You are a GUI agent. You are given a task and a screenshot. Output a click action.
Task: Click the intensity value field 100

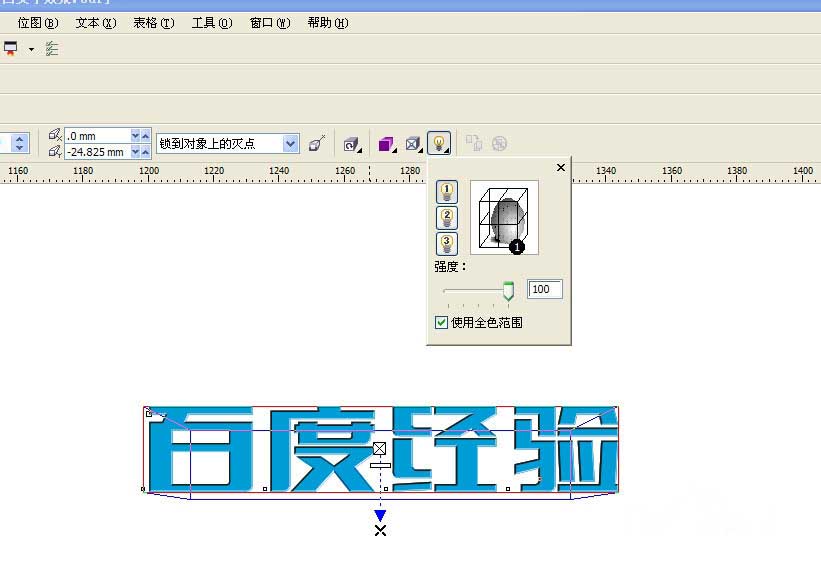pyautogui.click(x=545, y=289)
